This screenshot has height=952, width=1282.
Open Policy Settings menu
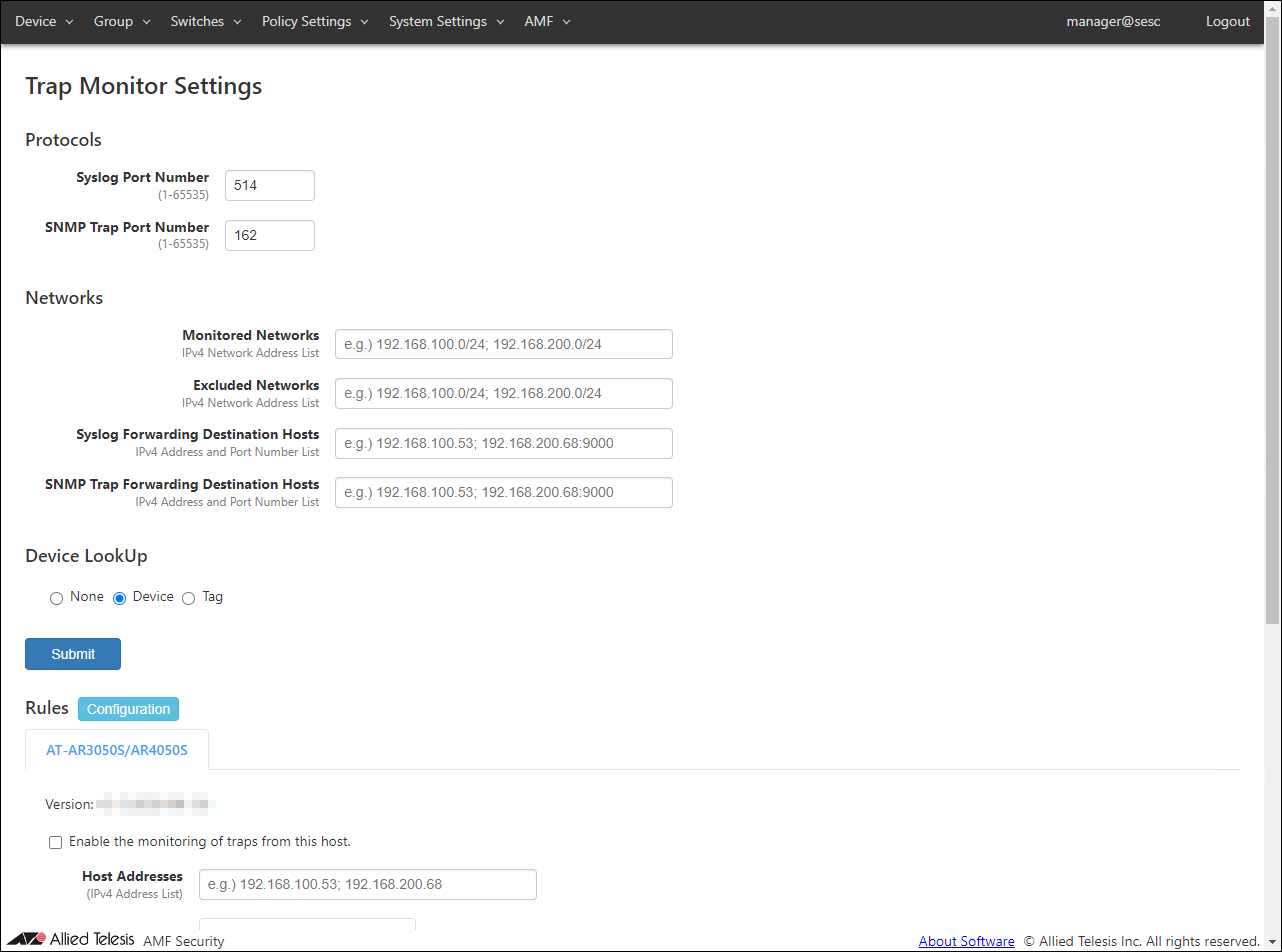tap(314, 21)
